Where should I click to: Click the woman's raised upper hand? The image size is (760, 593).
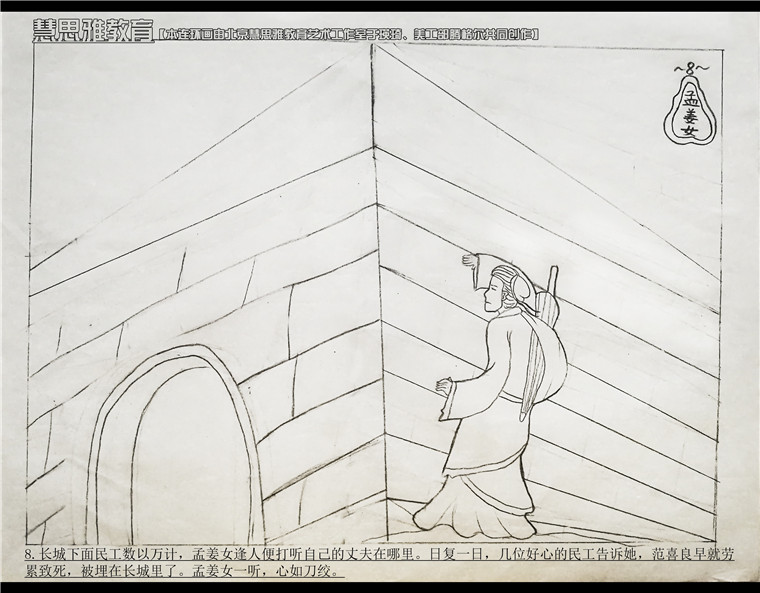(x=464, y=262)
